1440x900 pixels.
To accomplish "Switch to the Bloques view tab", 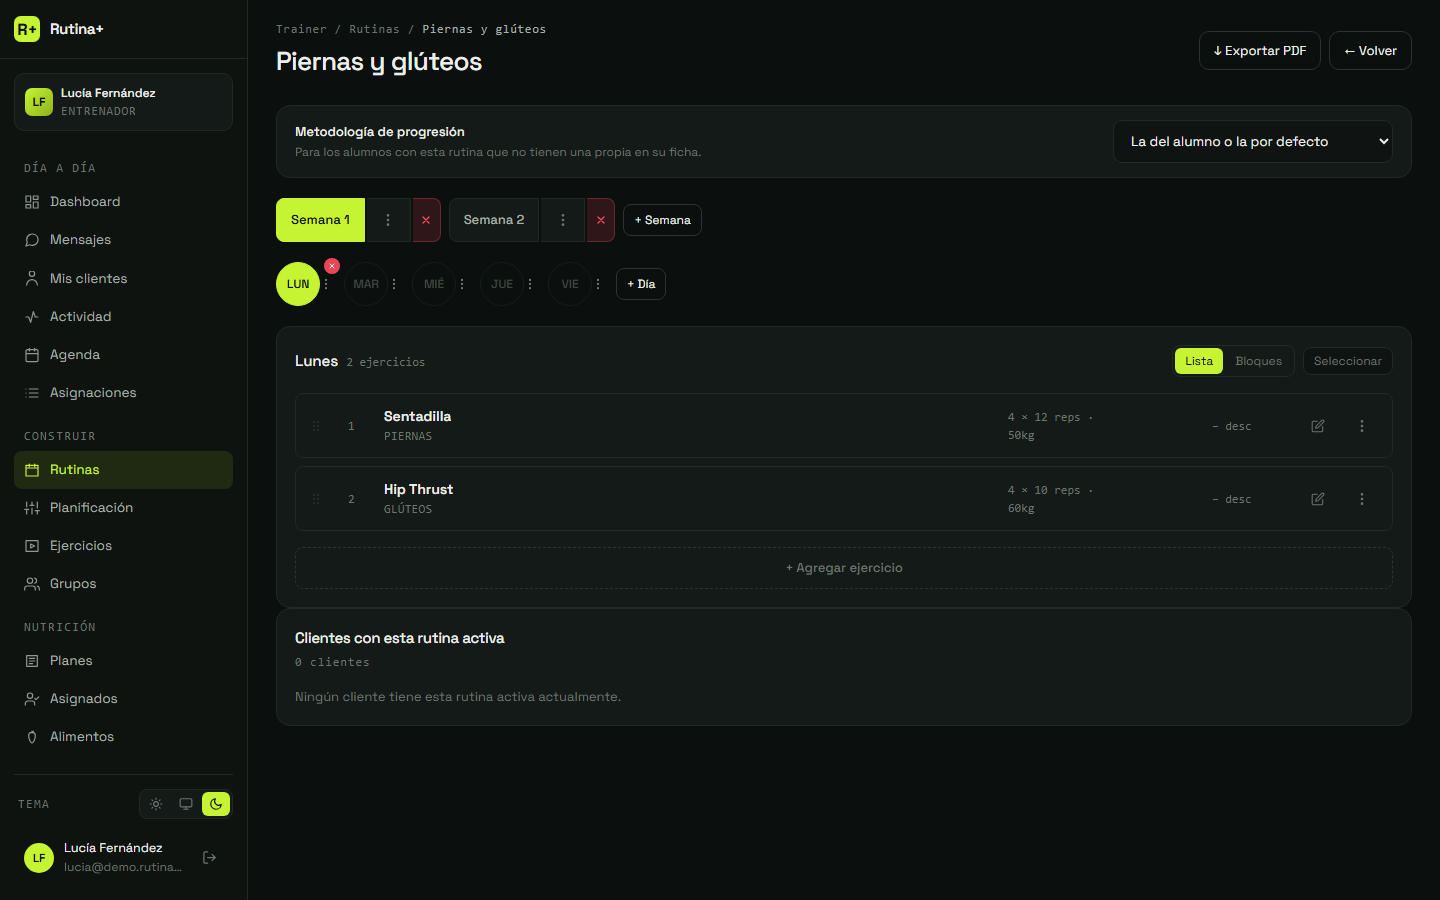I will click(1258, 361).
